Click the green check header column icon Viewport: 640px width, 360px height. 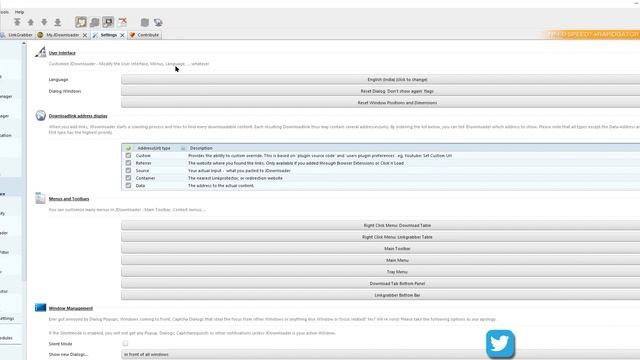coord(128,148)
